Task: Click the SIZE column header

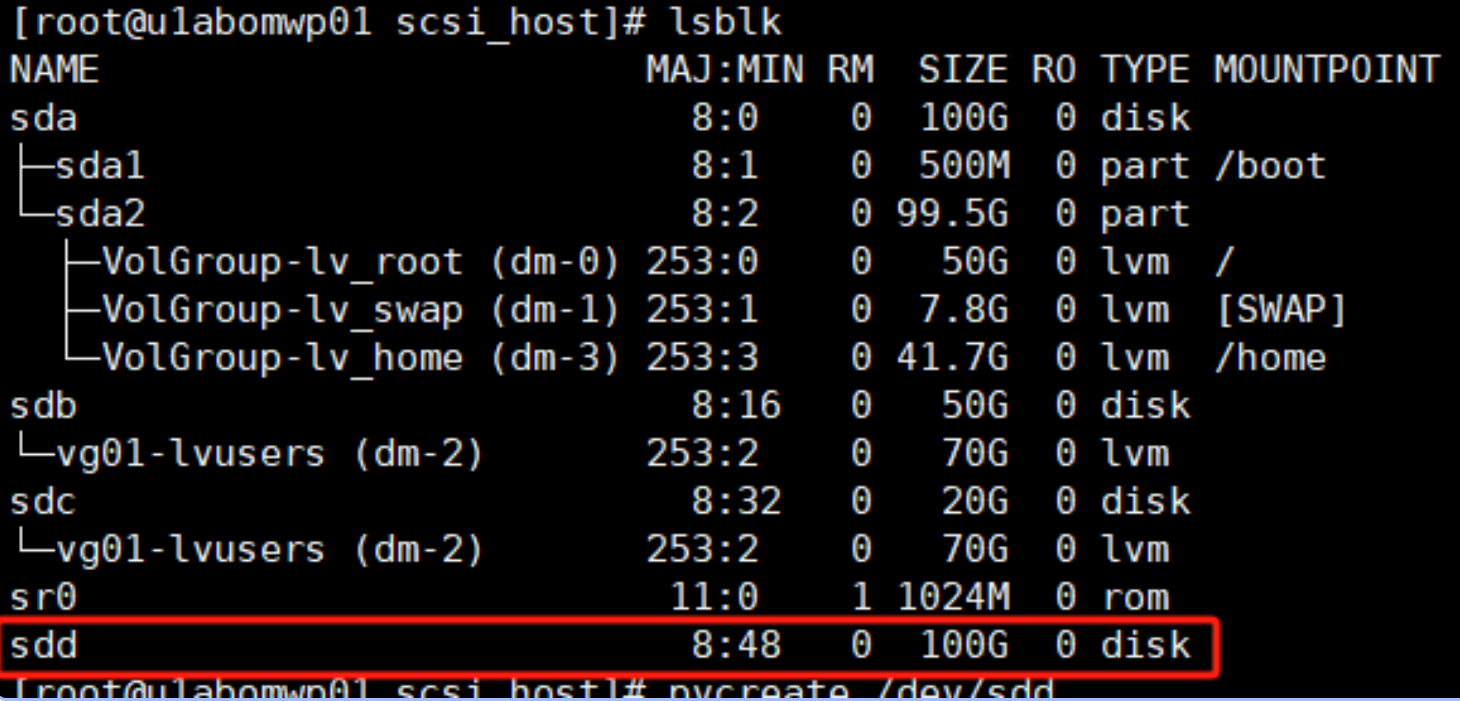Action: pyautogui.click(x=963, y=70)
